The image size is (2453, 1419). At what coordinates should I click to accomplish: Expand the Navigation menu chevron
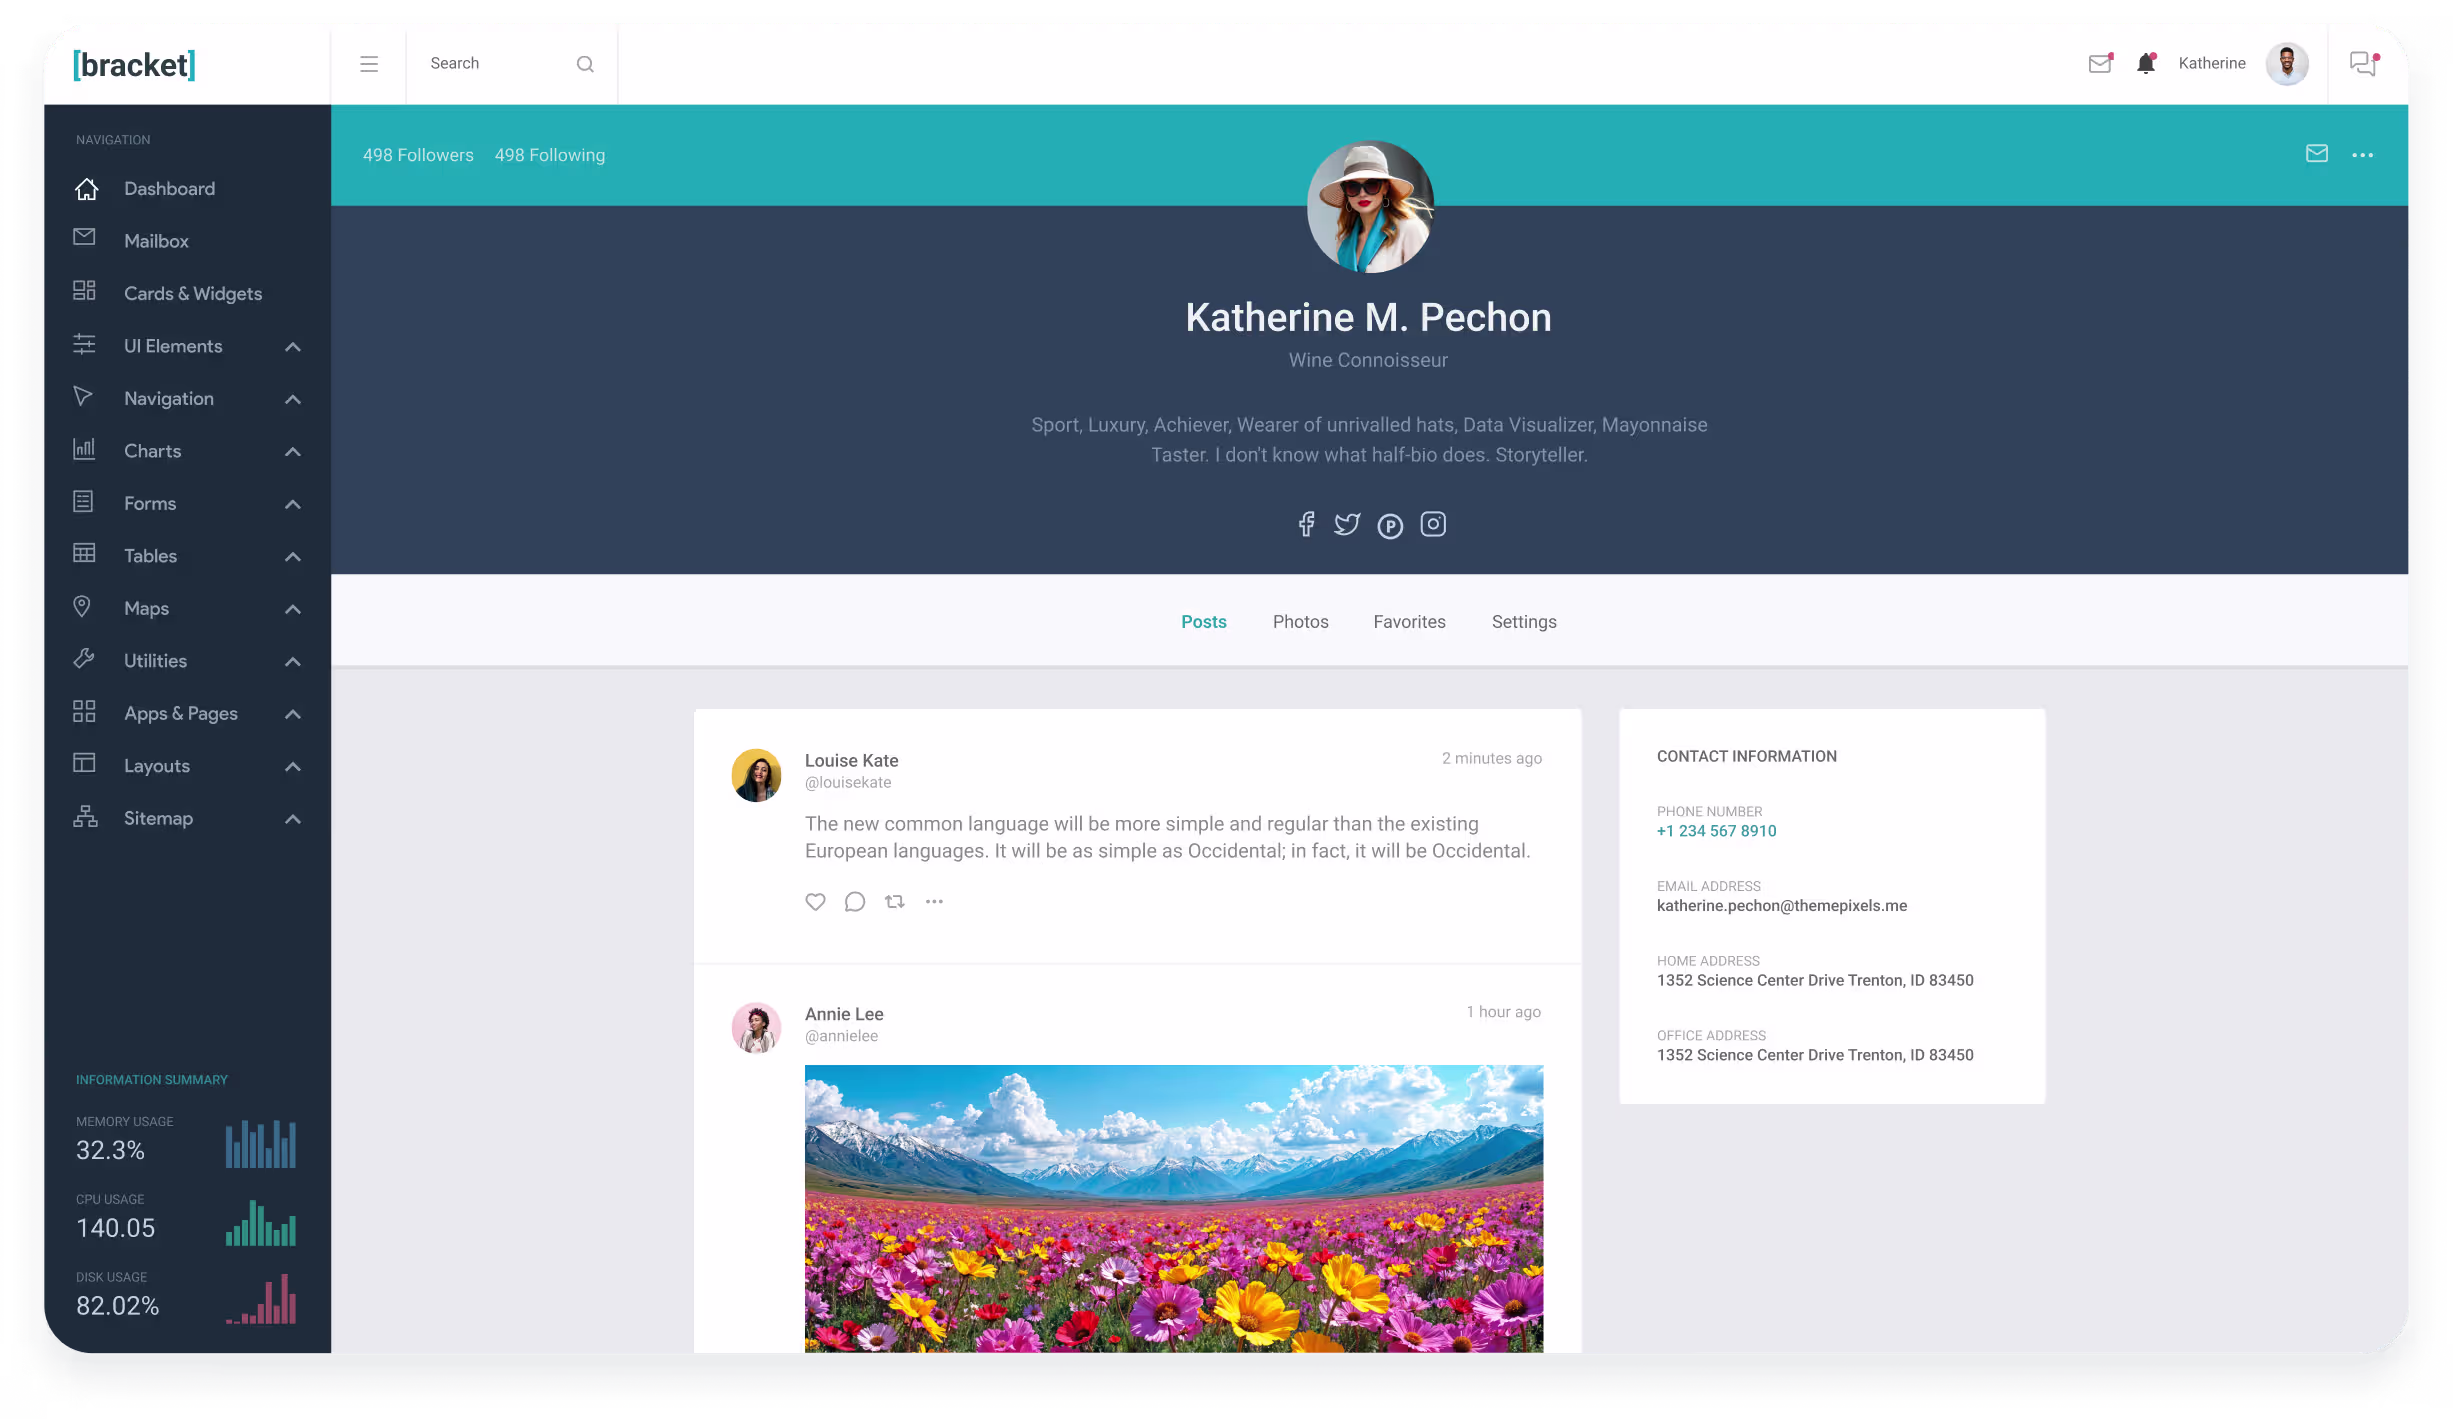[293, 399]
